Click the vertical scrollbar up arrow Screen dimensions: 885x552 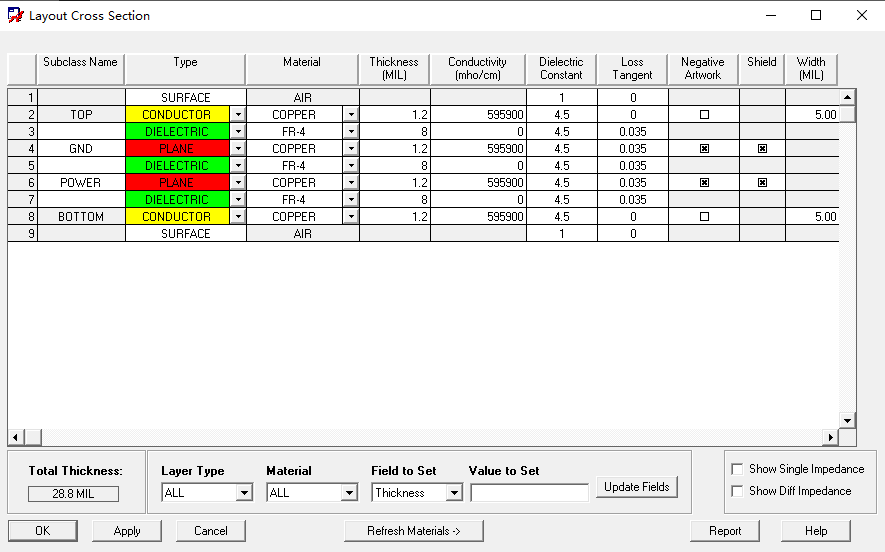(847, 97)
